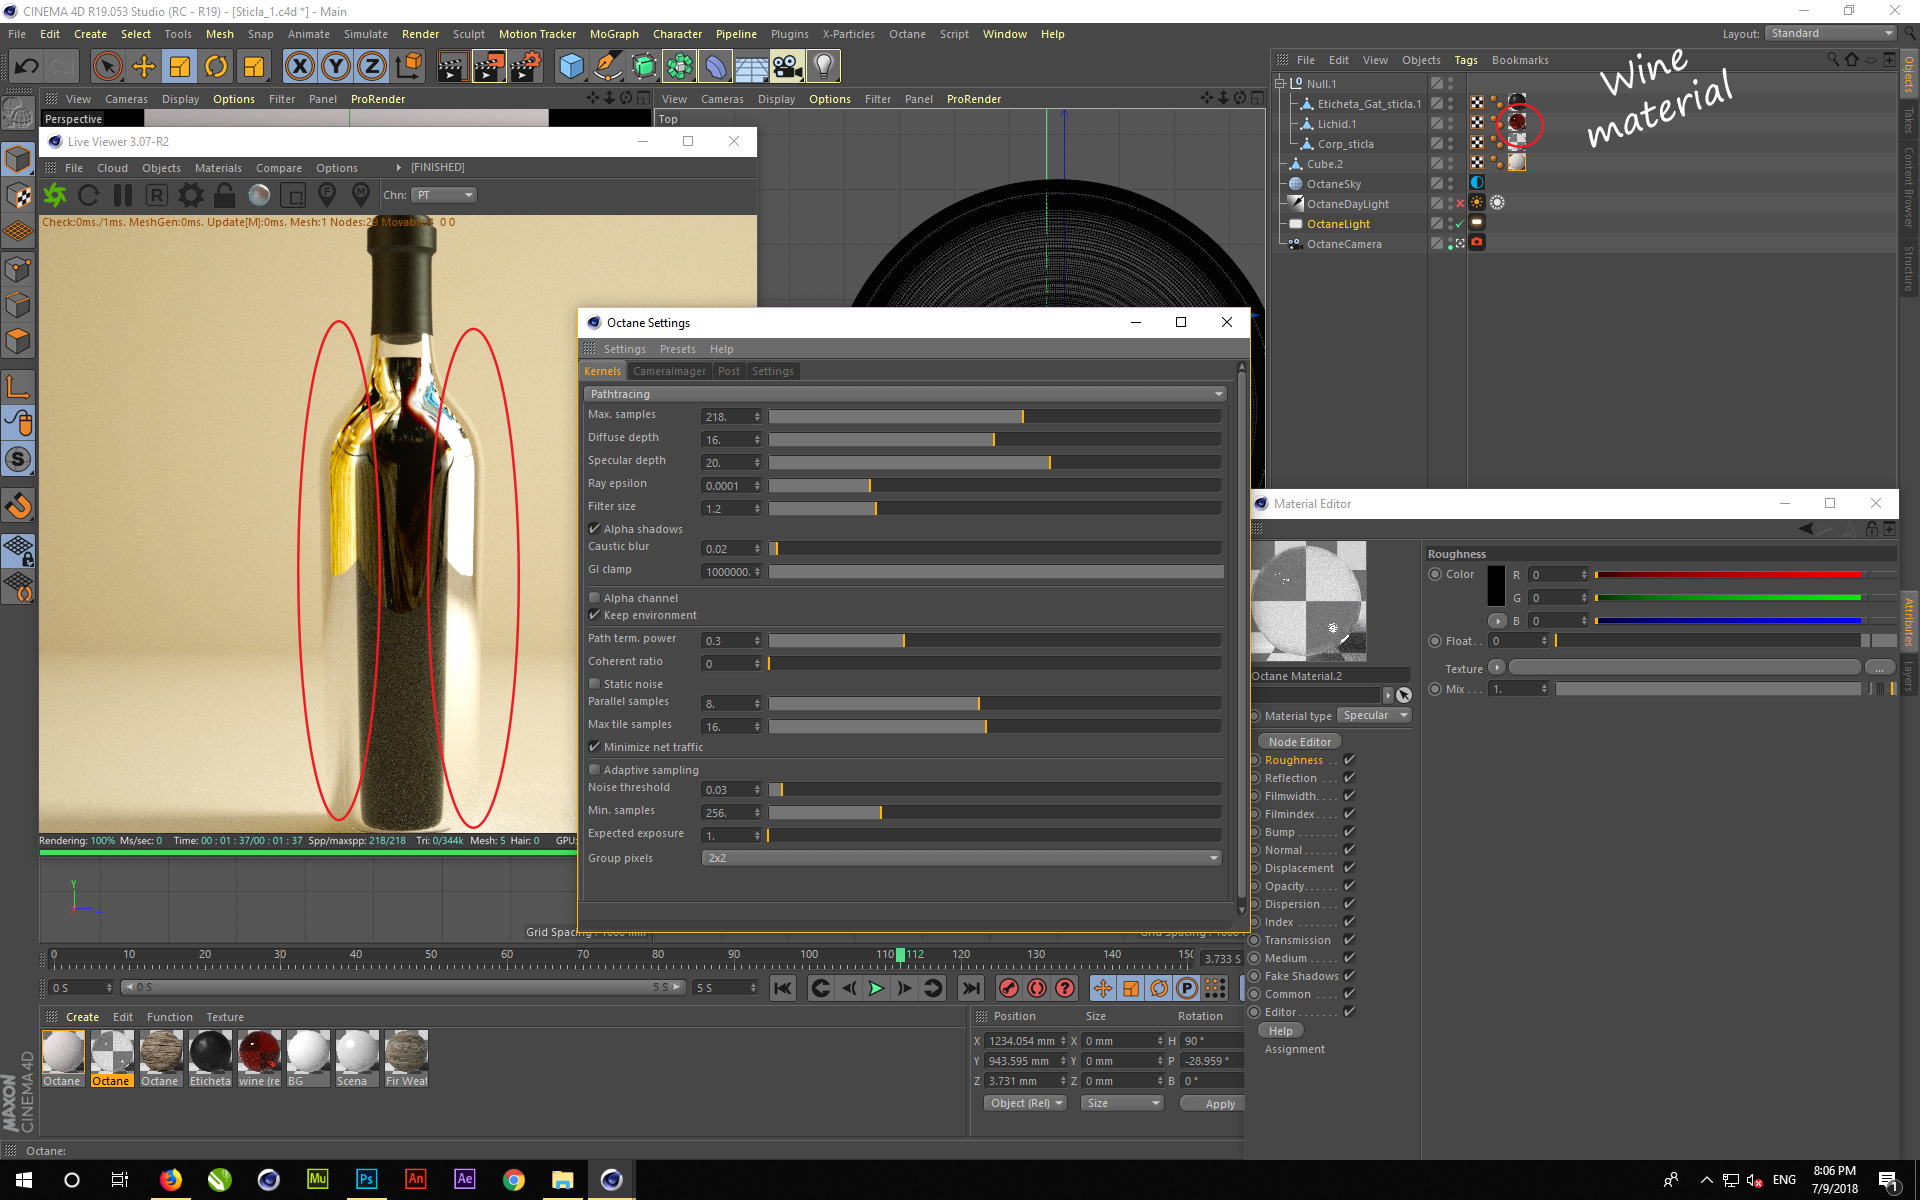Image resolution: width=1920 pixels, height=1200 pixels.
Task: Click the Octane send scene render icon
Action: pyautogui.click(x=55, y=195)
